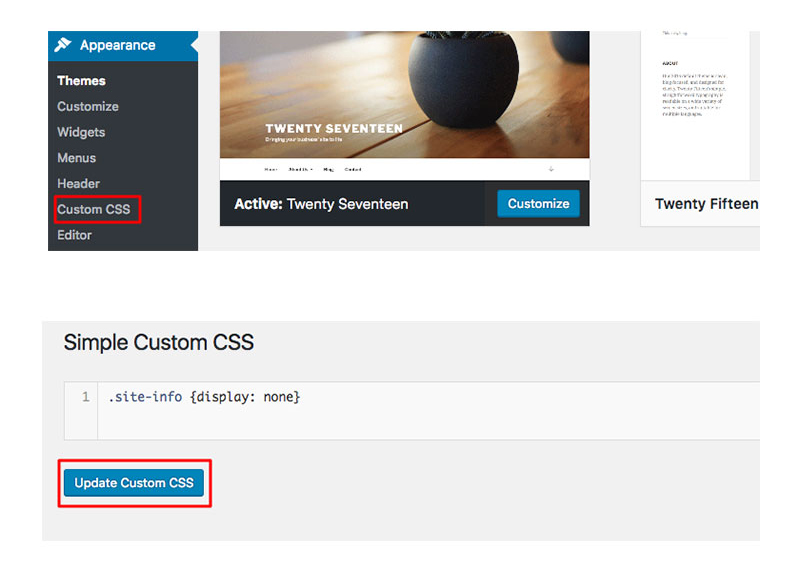This screenshot has width=800, height=573.
Task: Click the 'Active: Twenty Seventeen' label
Action: point(321,204)
